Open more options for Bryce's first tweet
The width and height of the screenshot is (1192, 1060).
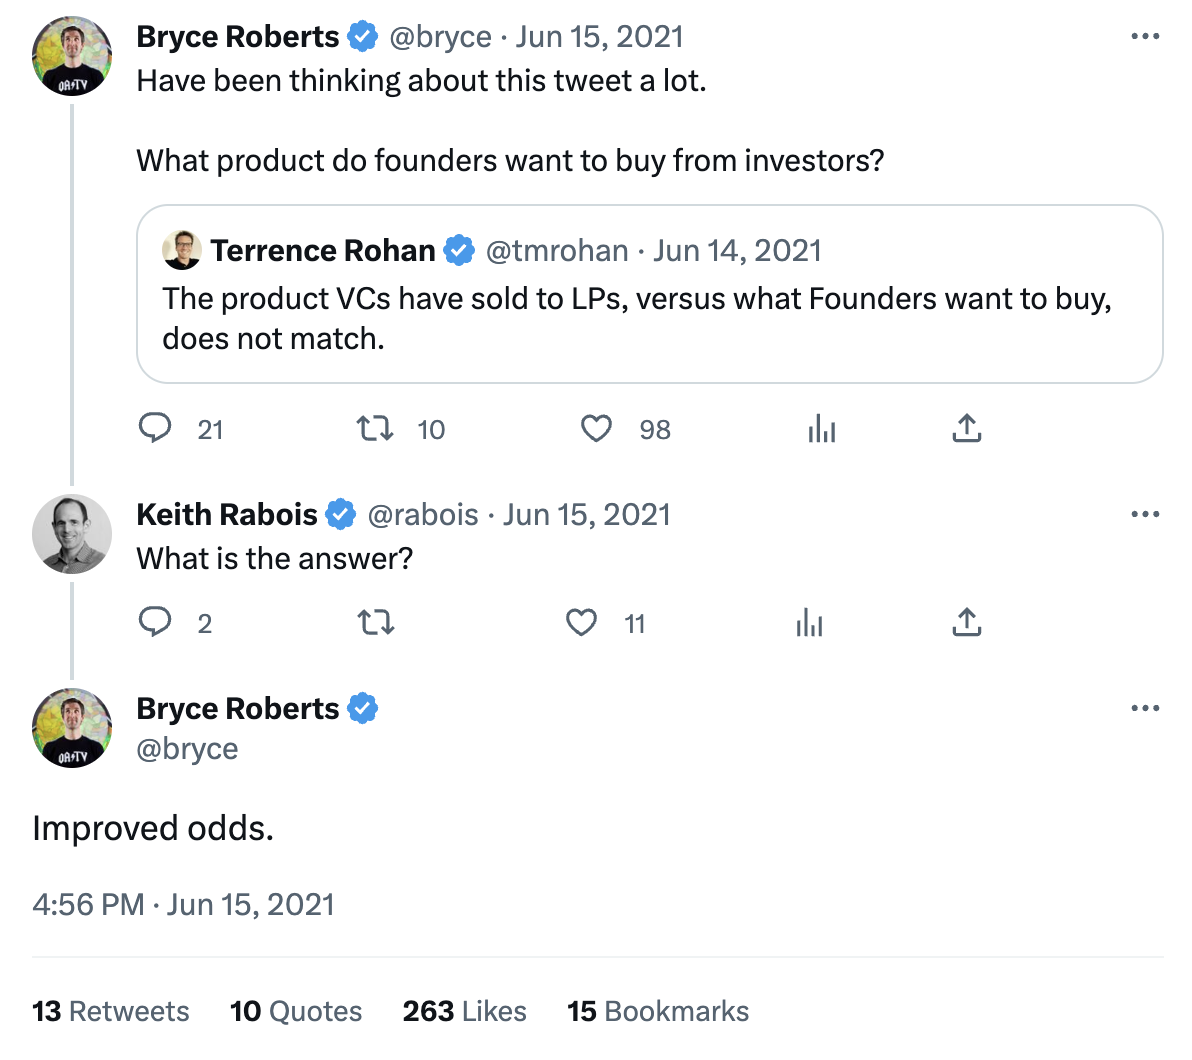pos(1144,37)
